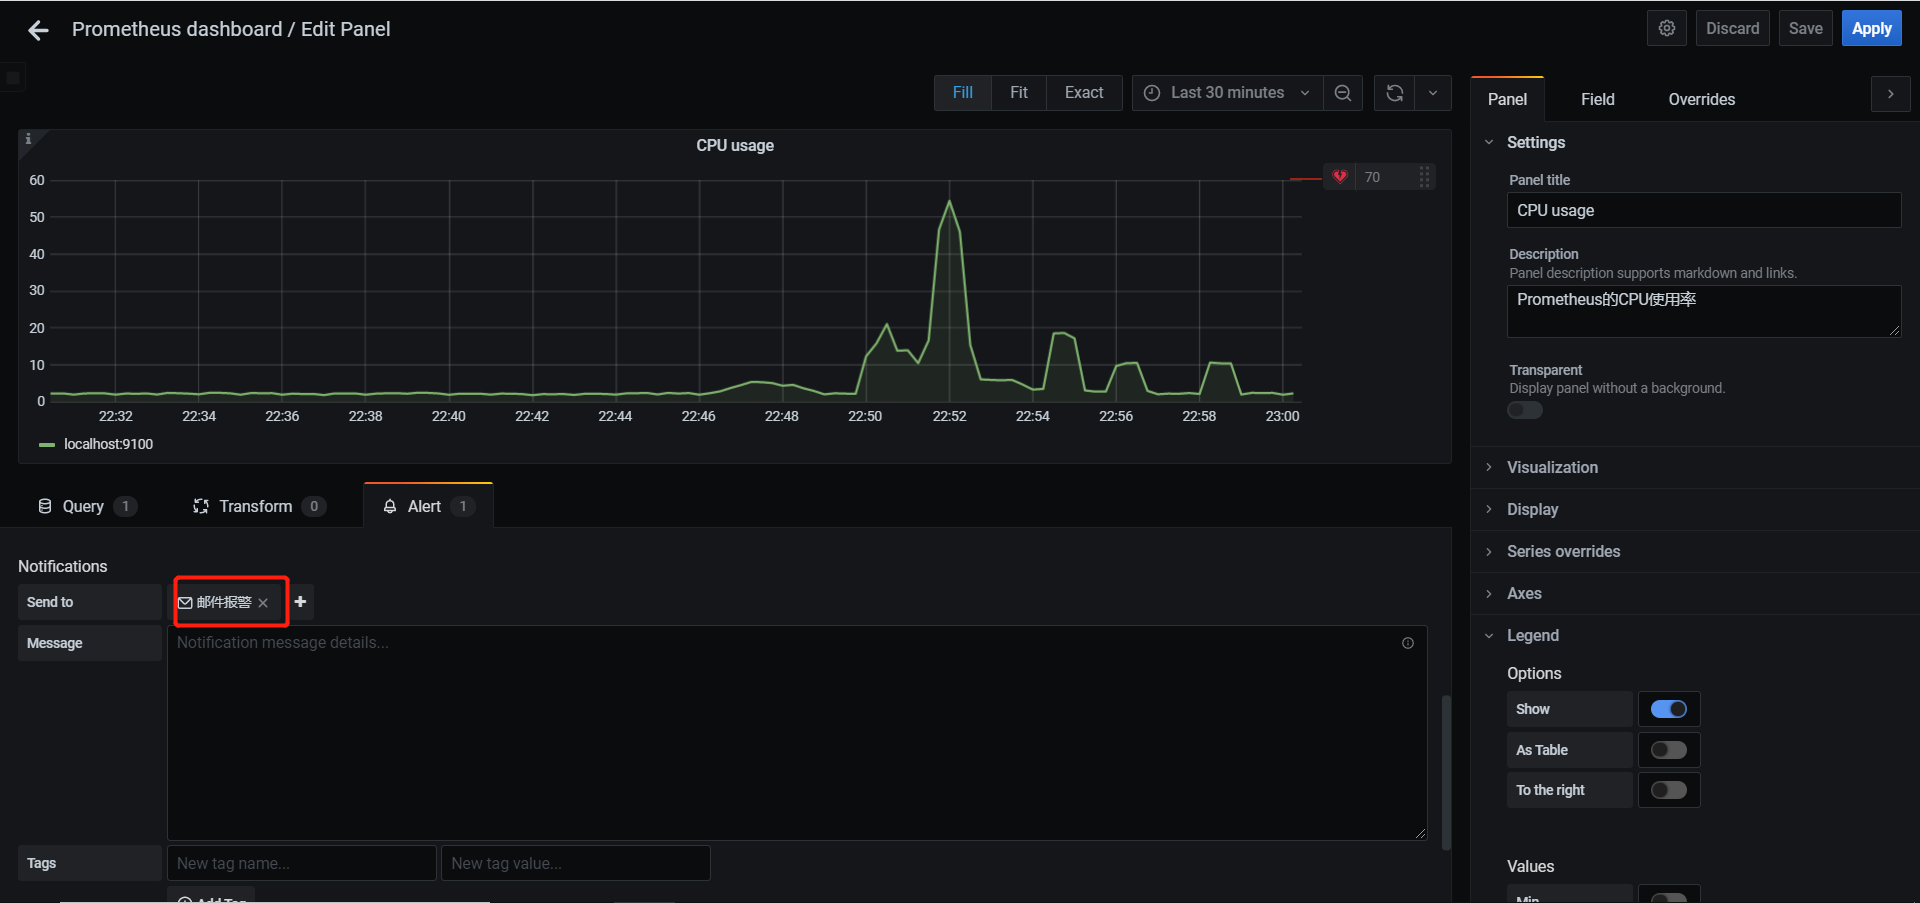Click the Transform tab icon
The height and width of the screenshot is (903, 1920).
(x=201, y=506)
